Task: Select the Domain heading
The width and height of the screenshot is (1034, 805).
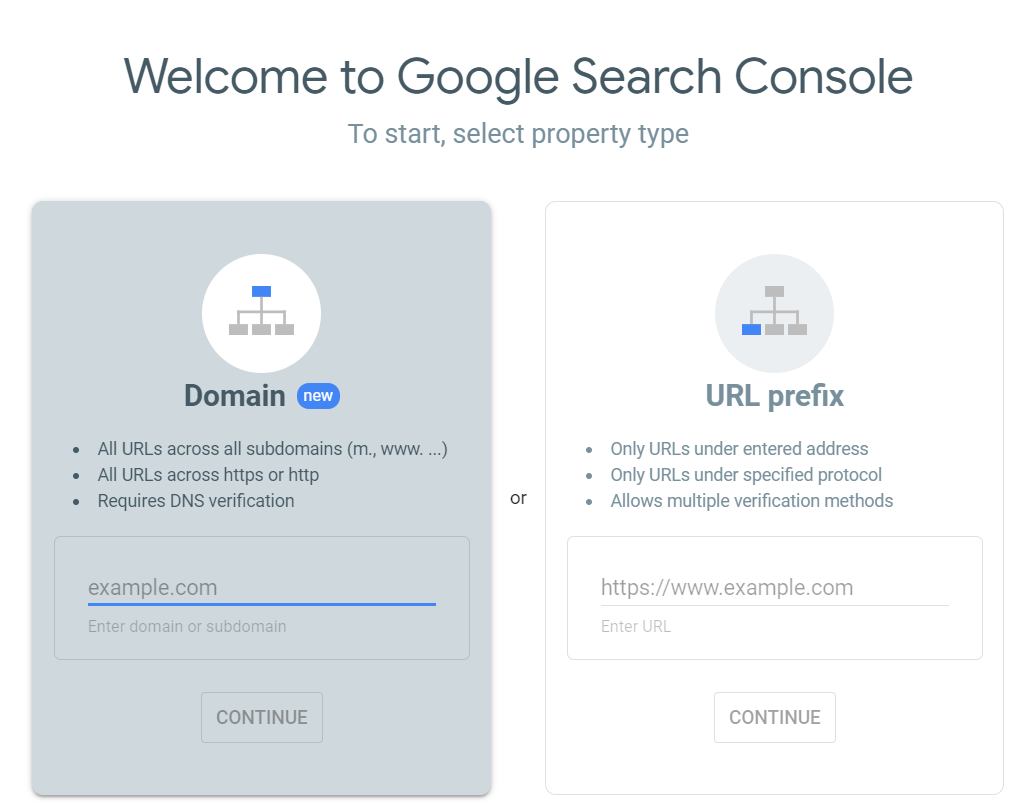Action: pyautogui.click(x=235, y=396)
